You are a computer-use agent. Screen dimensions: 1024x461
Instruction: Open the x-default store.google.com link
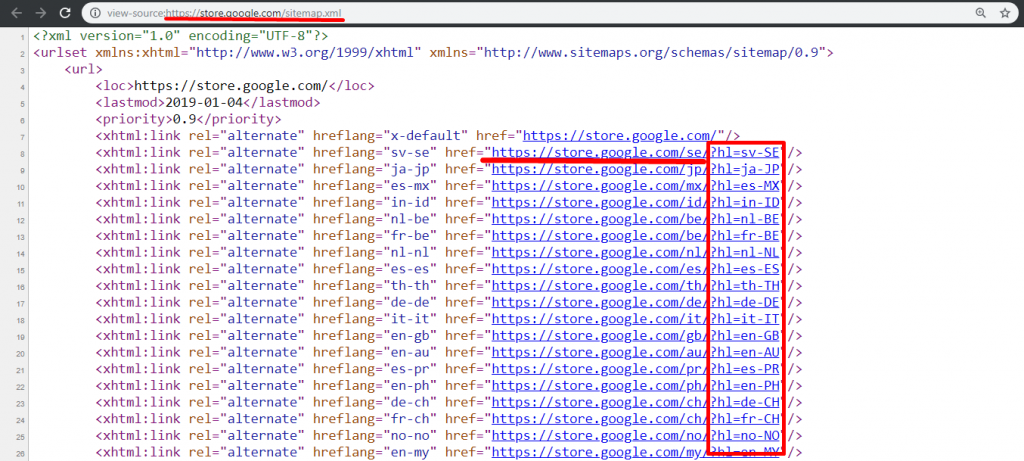coord(620,135)
